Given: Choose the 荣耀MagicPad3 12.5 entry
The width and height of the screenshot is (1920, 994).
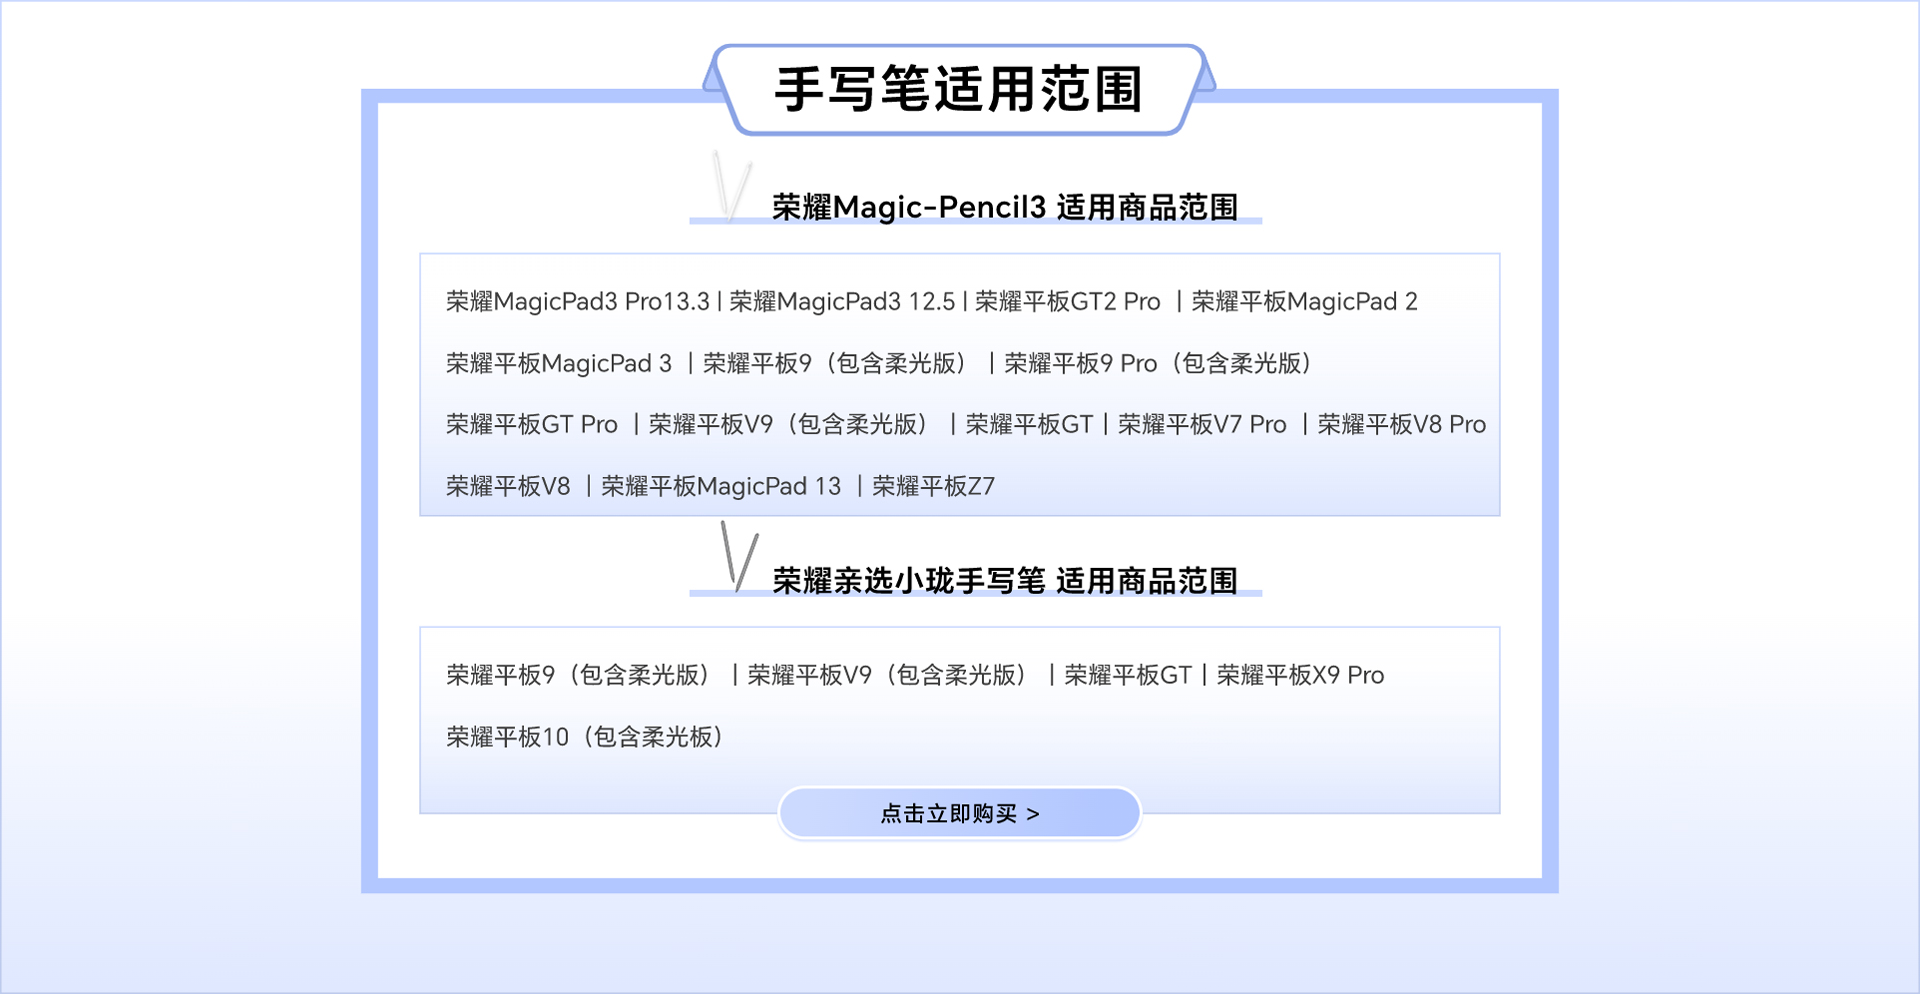Looking at the screenshot, I should pos(842,302).
